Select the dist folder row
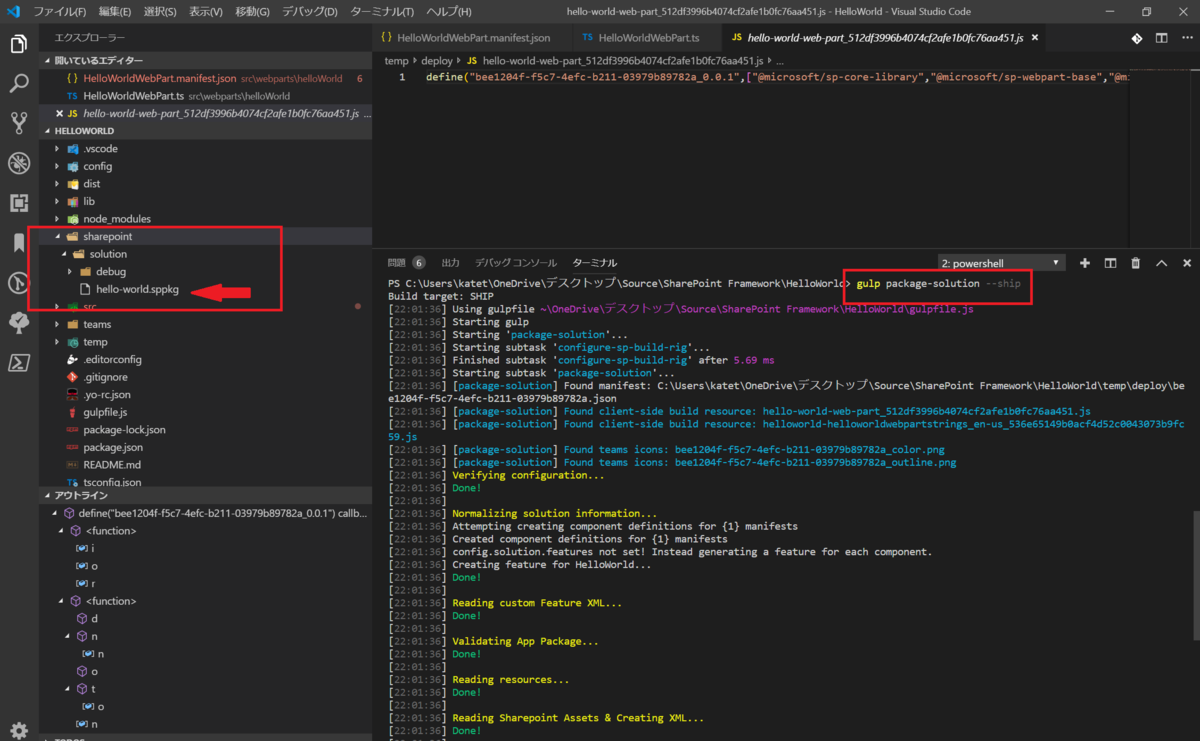Image resolution: width=1200 pixels, height=741 pixels. point(206,184)
